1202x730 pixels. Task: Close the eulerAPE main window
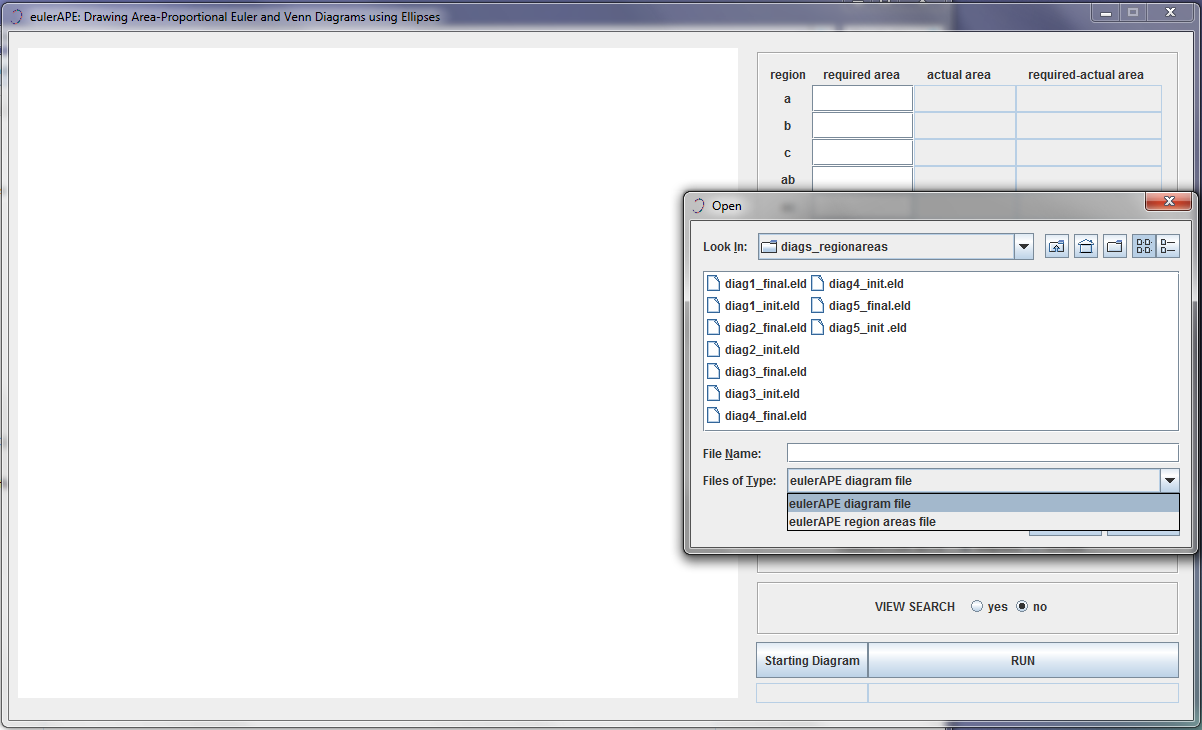click(x=1169, y=13)
